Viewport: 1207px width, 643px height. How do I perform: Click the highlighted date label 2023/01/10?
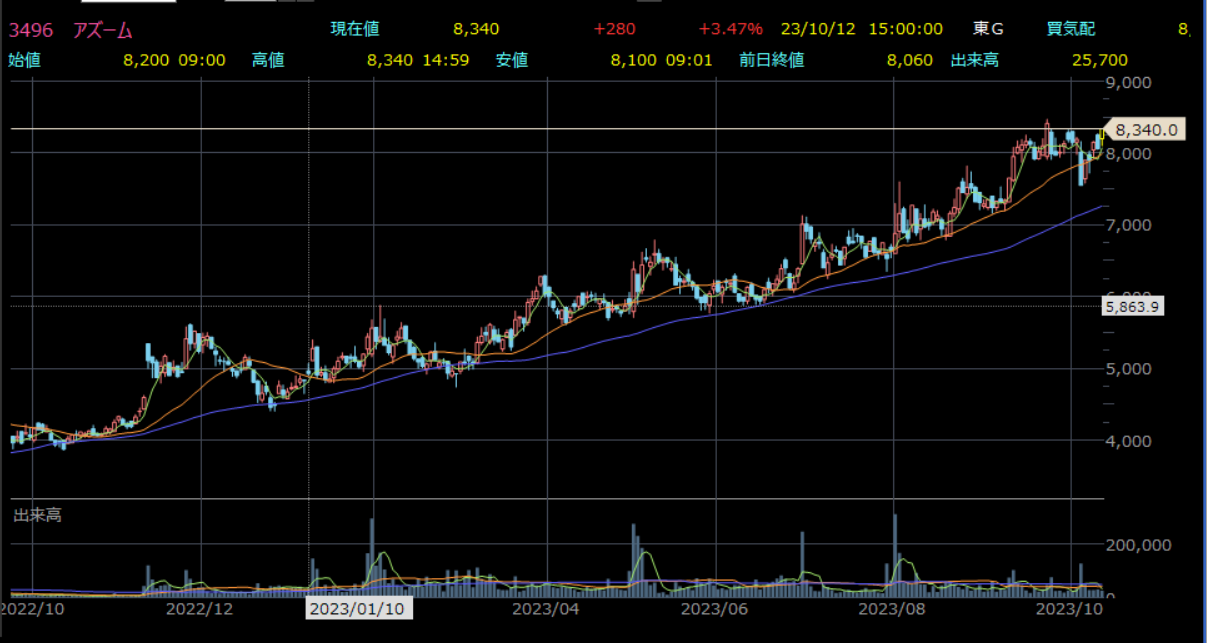pyautogui.click(x=358, y=607)
